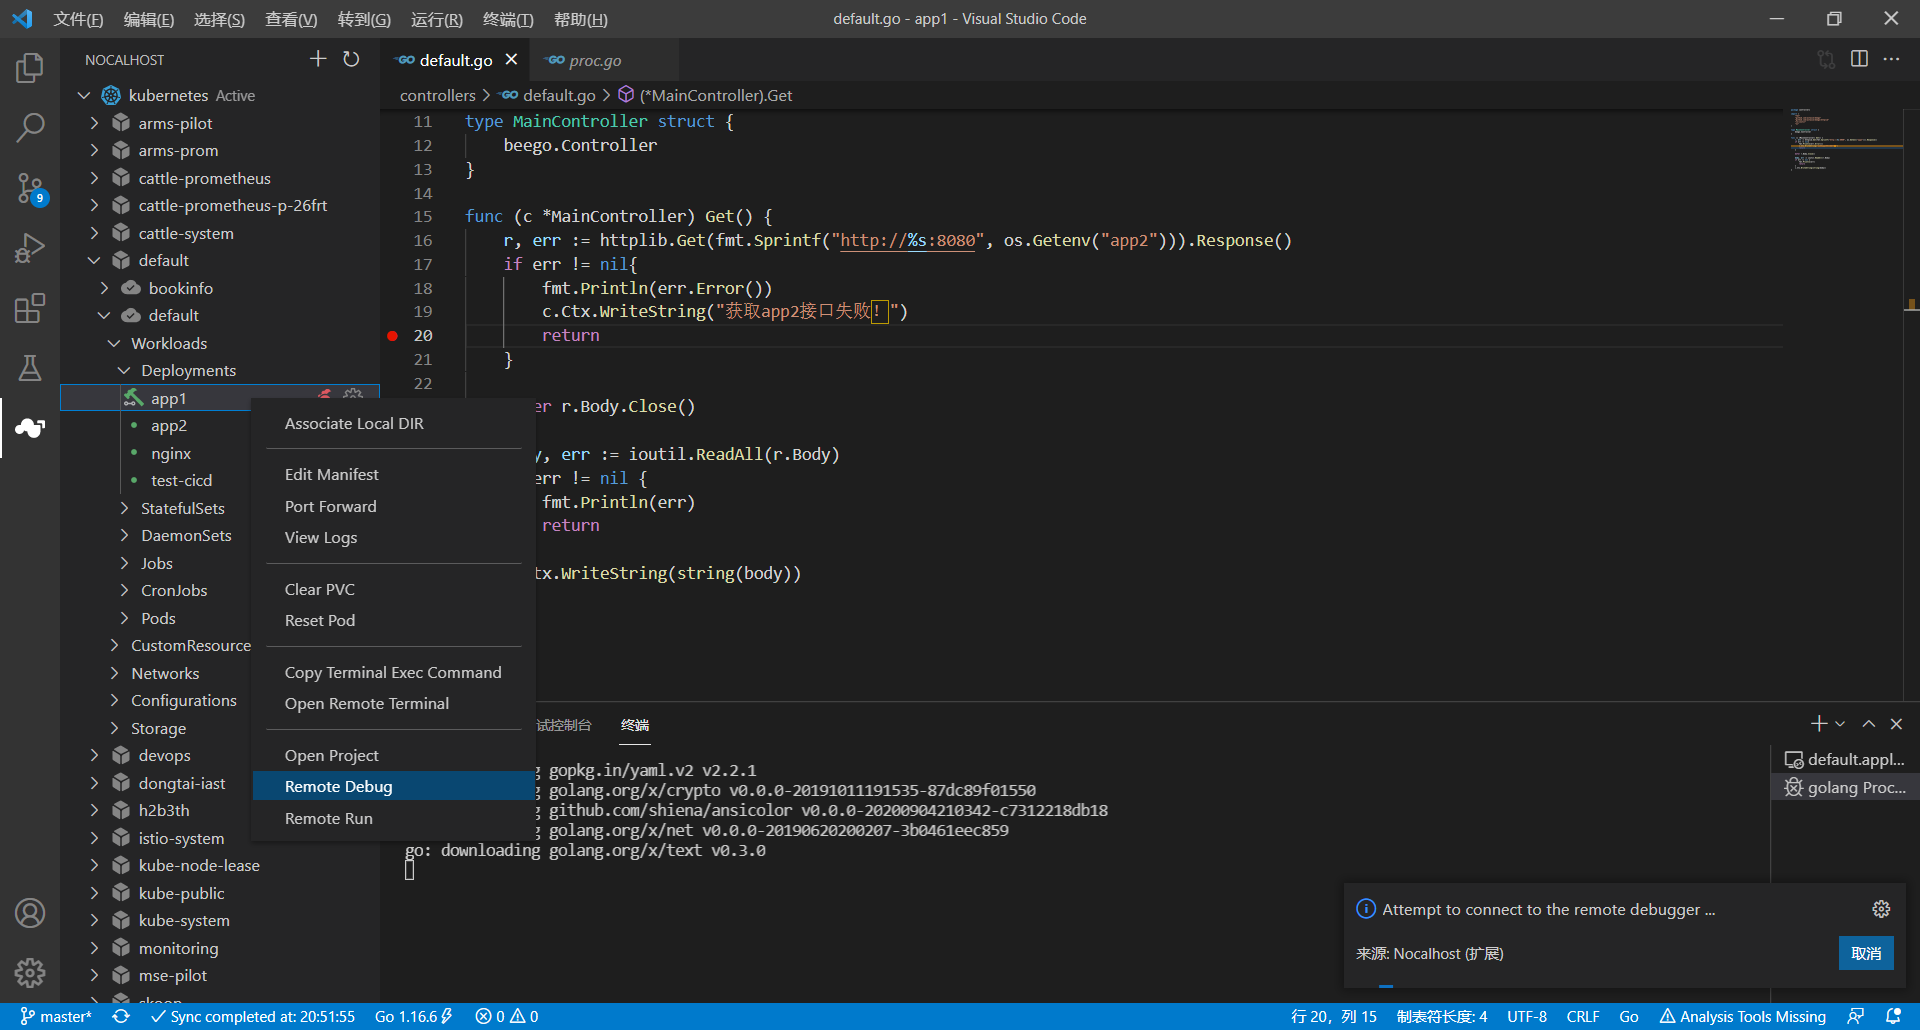The image size is (1920, 1030).
Task: Choose Remote Run in context menu
Action: [x=393, y=818]
